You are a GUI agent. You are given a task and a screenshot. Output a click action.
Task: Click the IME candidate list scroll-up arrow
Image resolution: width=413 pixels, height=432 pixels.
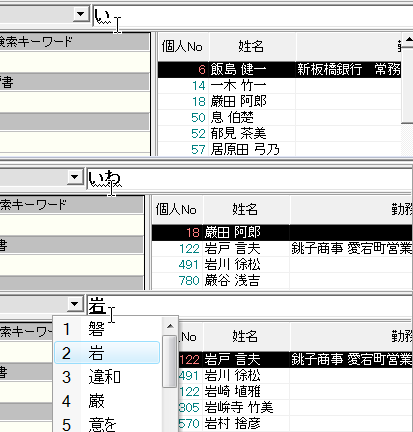point(170,326)
